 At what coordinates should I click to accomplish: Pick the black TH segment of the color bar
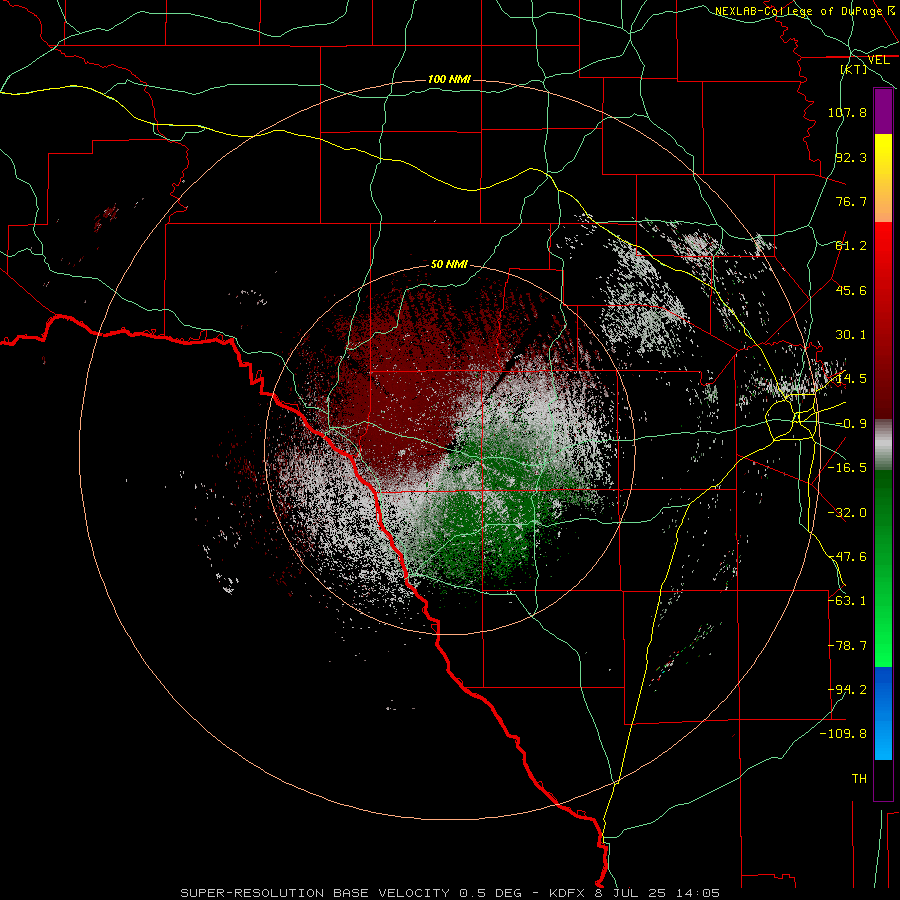pyautogui.click(x=883, y=779)
